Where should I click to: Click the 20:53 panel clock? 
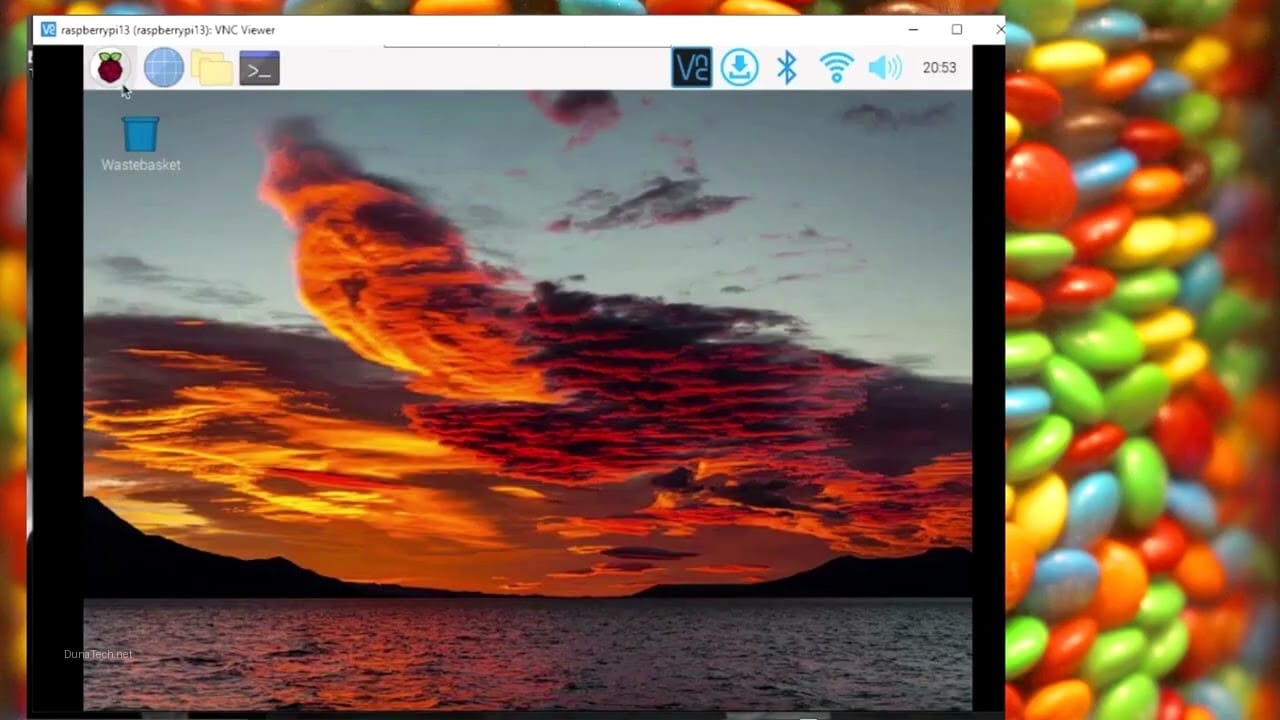point(939,68)
